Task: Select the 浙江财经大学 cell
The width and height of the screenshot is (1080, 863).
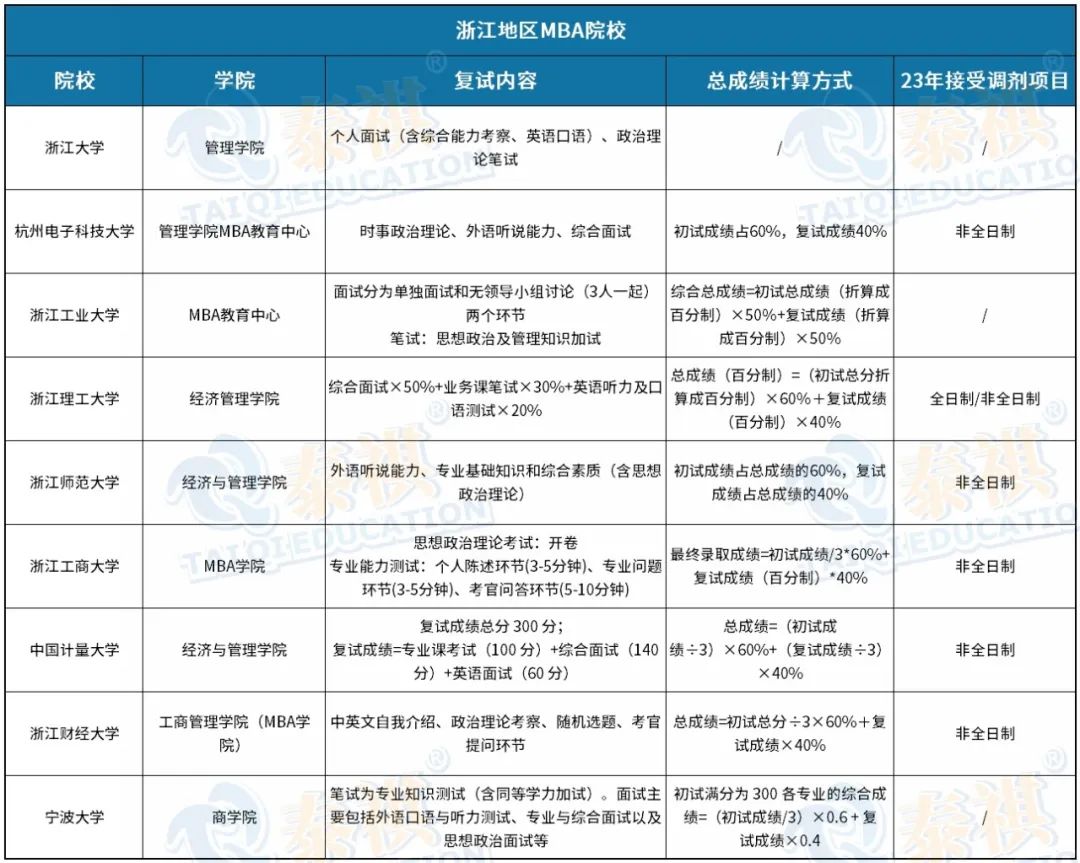Action: 74,733
